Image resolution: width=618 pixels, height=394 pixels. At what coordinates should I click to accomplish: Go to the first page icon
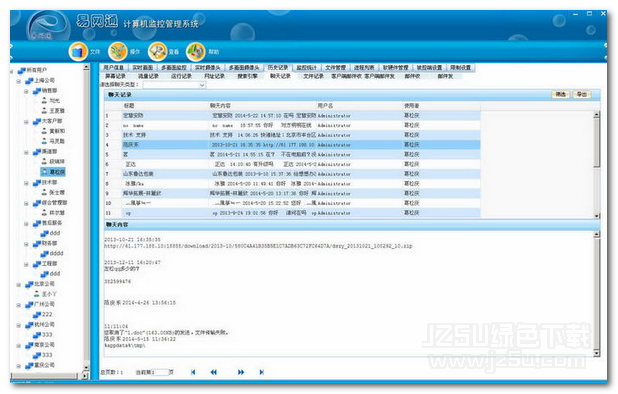point(193,372)
